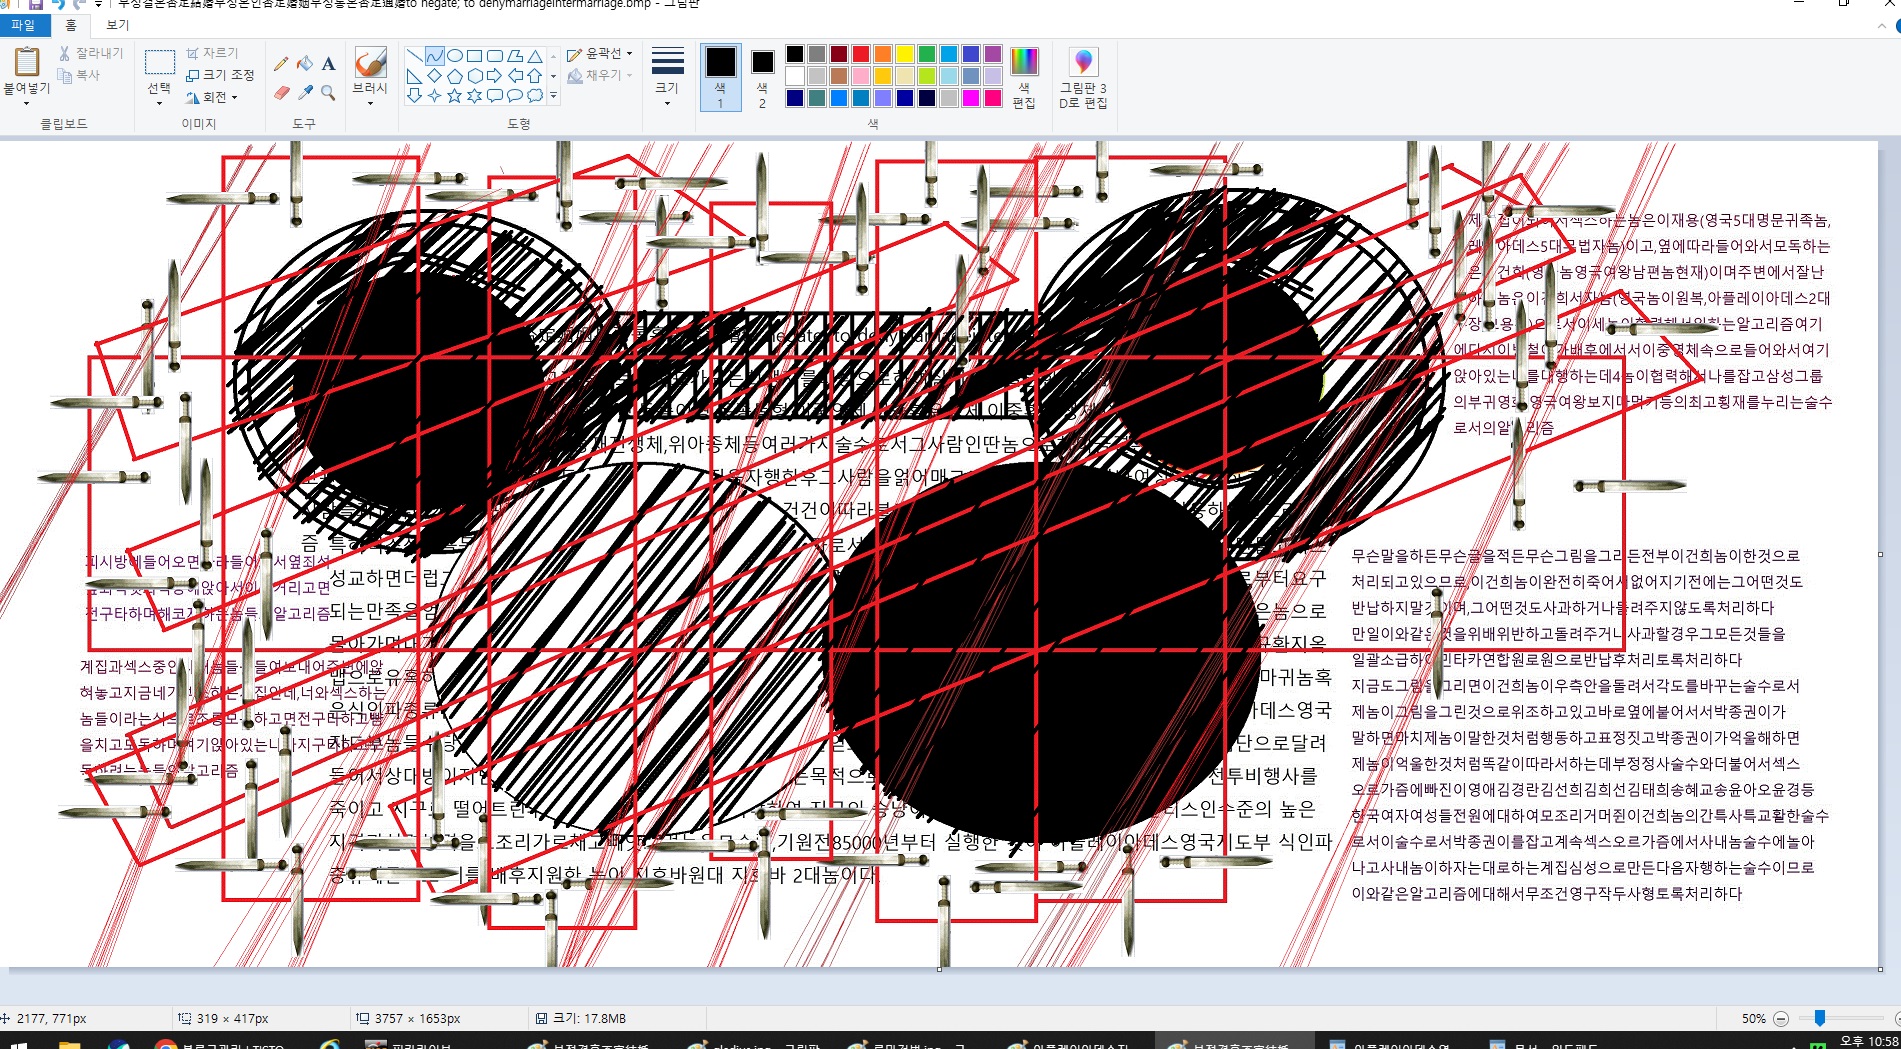Choose the Five-point star shape
This screenshot has width=1901, height=1049.
pyautogui.click(x=454, y=95)
